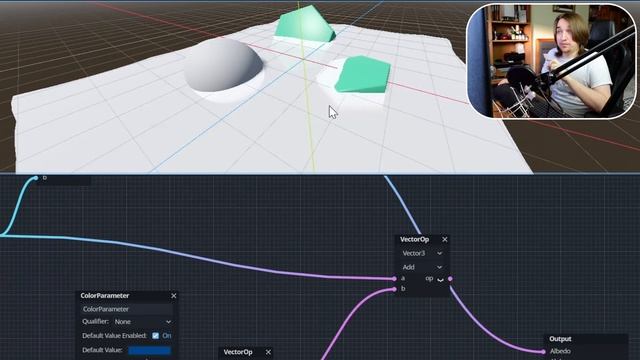Viewport: 640px width, 360px height.
Task: Select the ColorParameter node title bar
Action: pos(127,296)
